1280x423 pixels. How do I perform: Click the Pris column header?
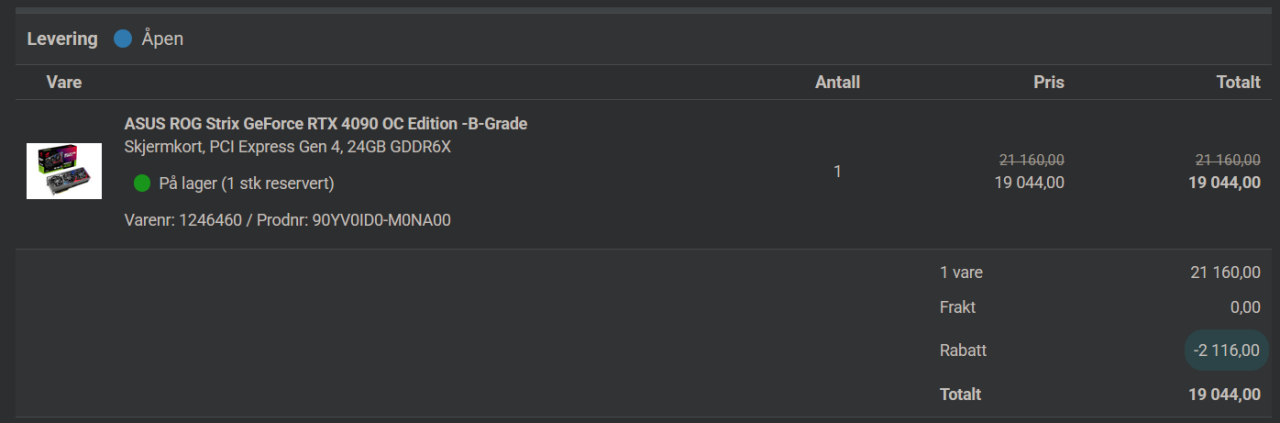tap(1048, 82)
